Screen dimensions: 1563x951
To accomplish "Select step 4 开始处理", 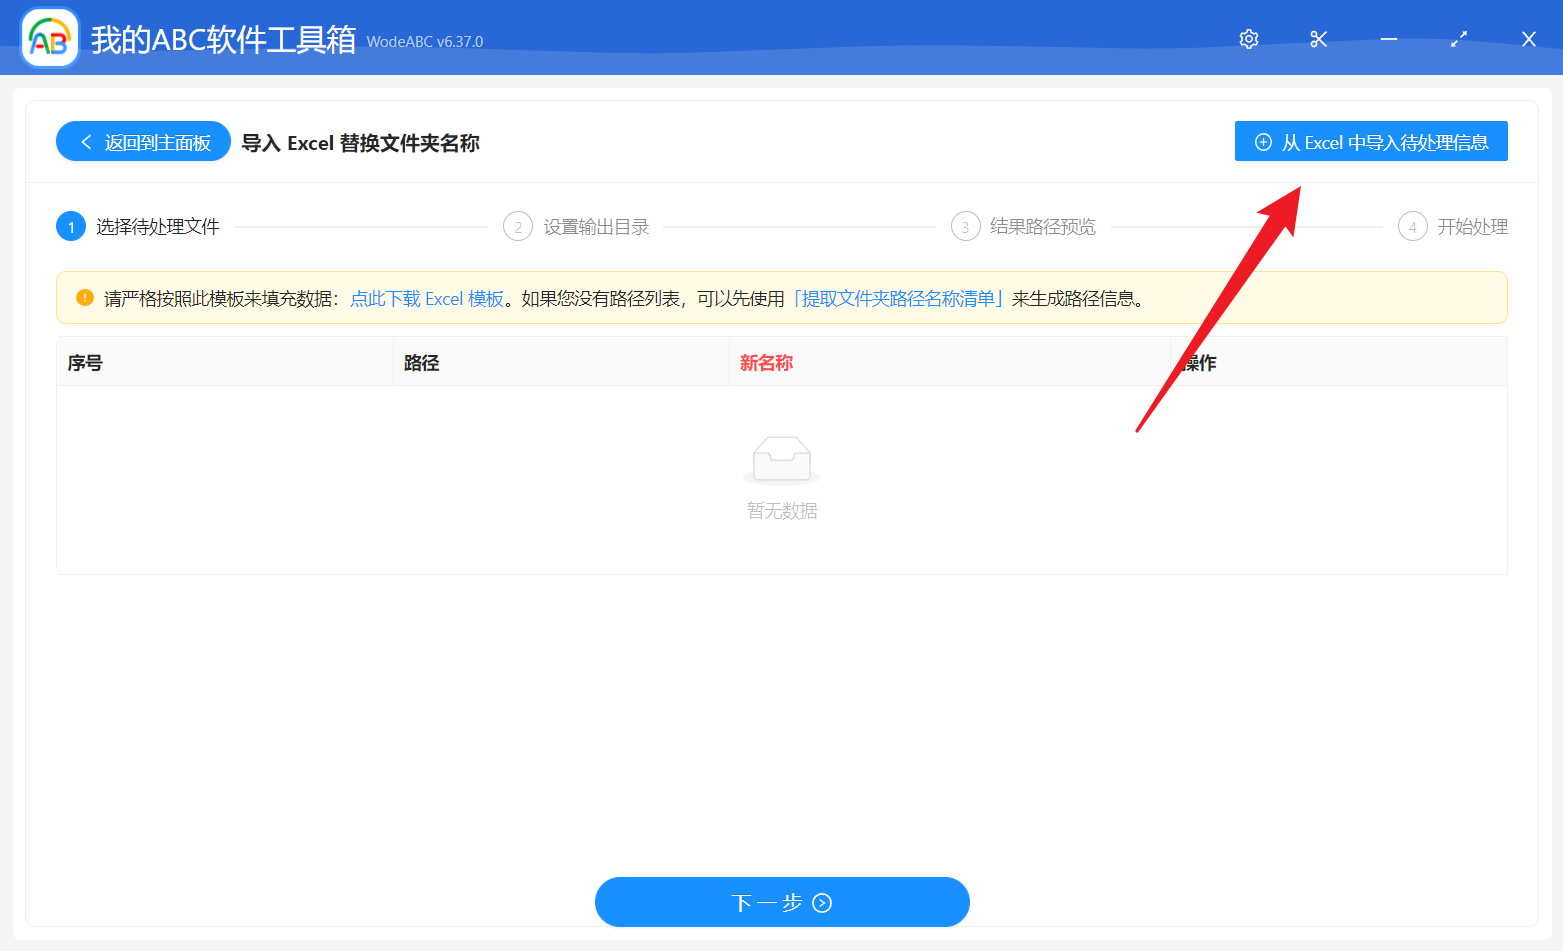I will [1453, 227].
